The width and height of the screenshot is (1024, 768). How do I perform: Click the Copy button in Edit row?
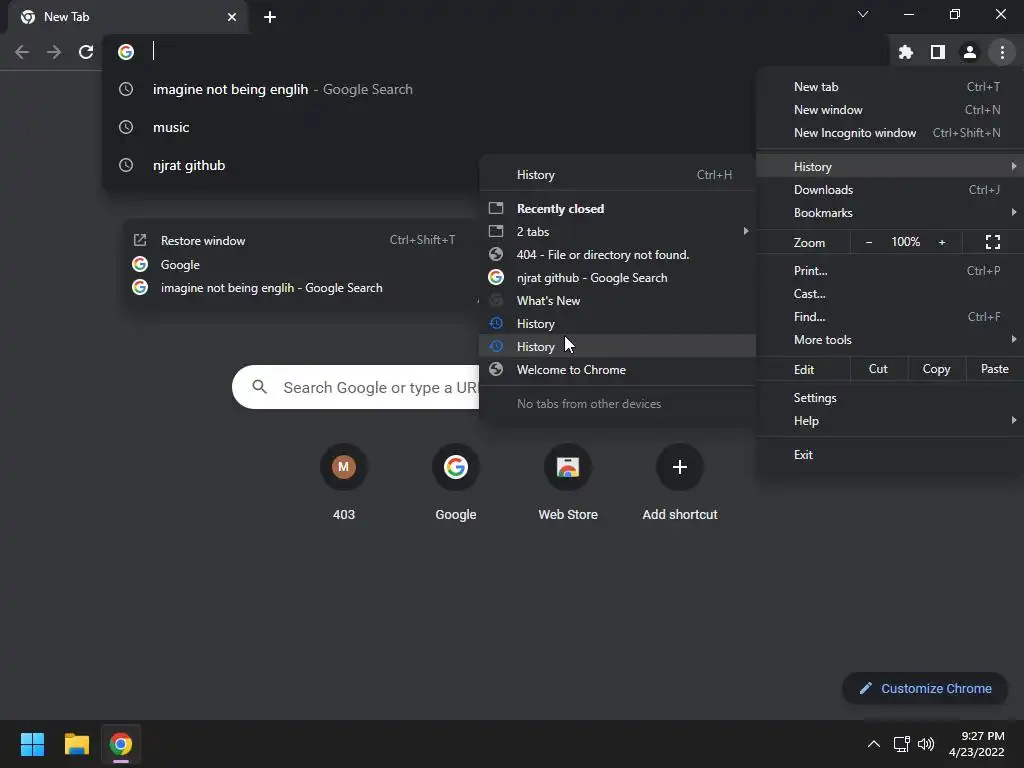pyautogui.click(x=936, y=369)
